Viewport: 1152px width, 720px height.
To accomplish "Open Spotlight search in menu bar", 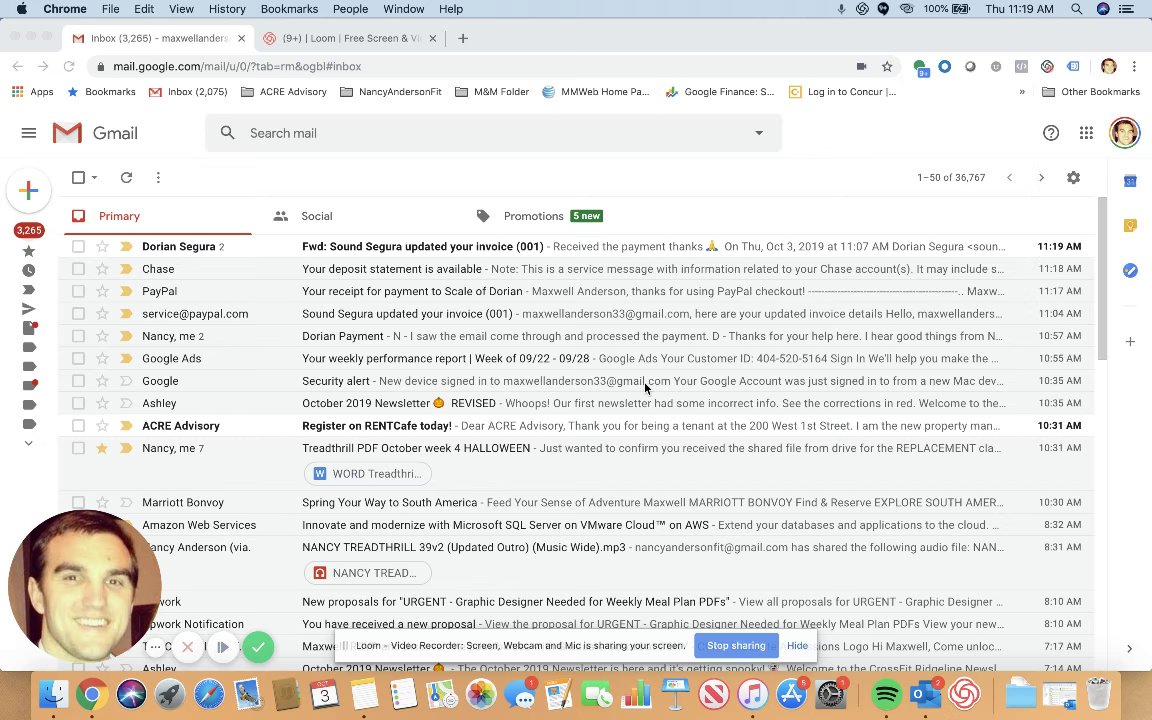I will click(x=1076, y=9).
